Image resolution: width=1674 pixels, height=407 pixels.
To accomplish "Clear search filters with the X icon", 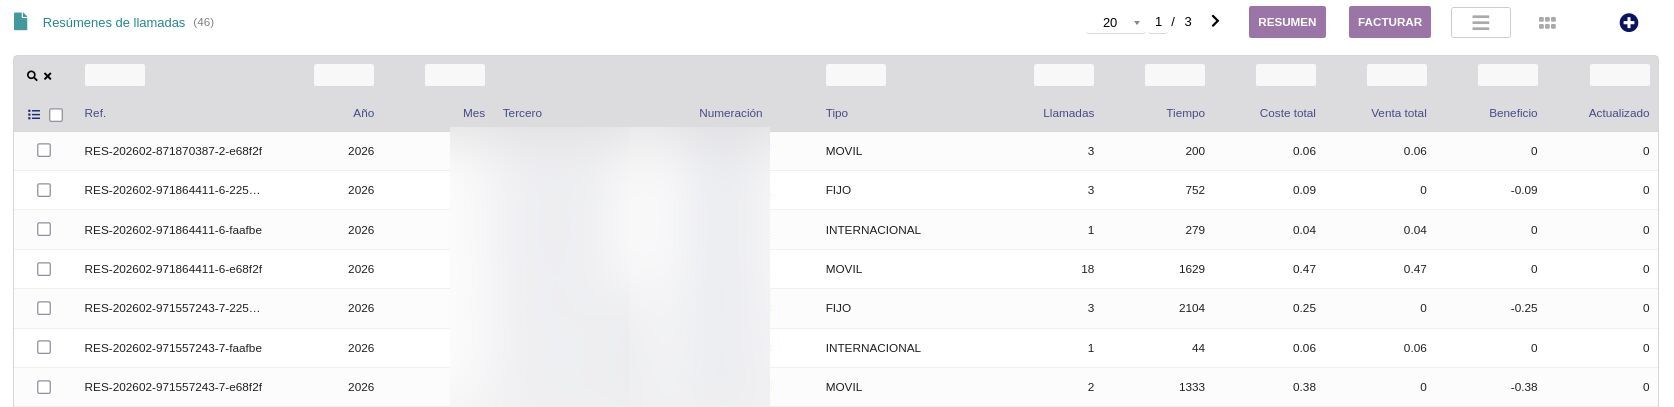I will tap(47, 76).
